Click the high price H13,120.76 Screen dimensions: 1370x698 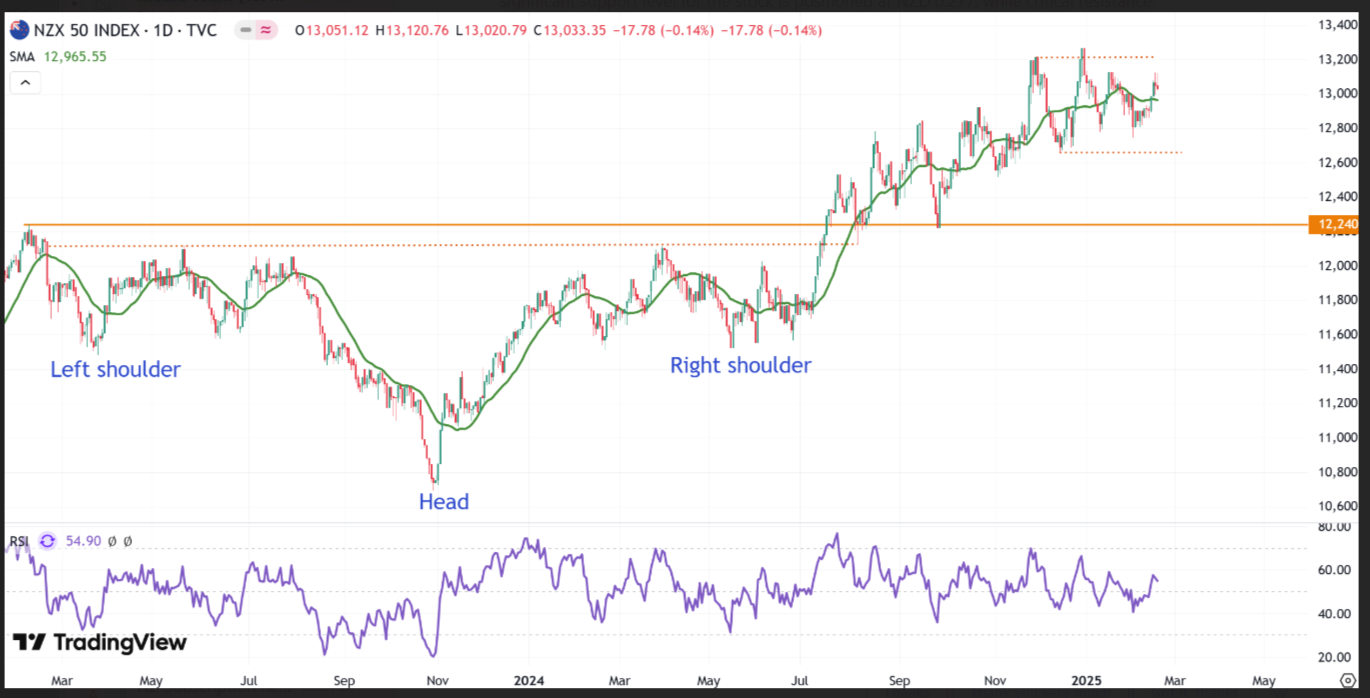pos(414,31)
